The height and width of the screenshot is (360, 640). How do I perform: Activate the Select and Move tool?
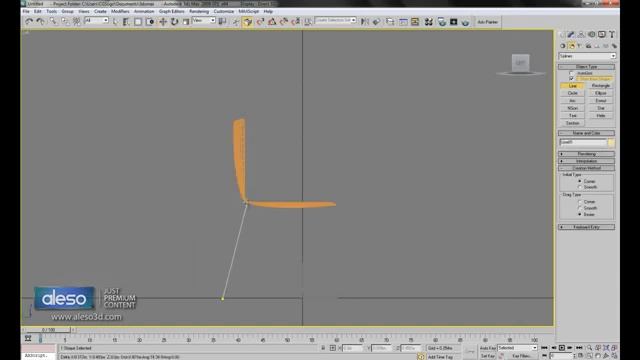point(163,22)
